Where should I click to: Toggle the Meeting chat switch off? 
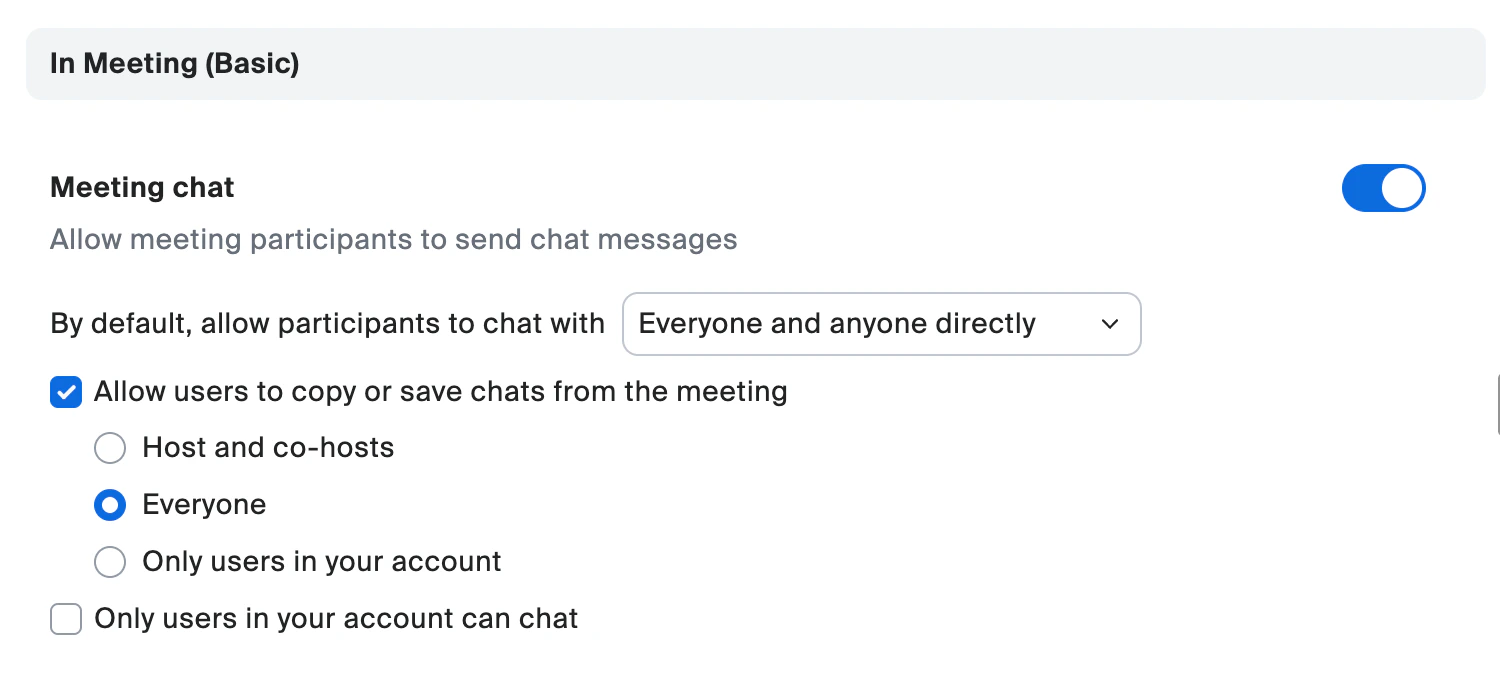[1384, 188]
